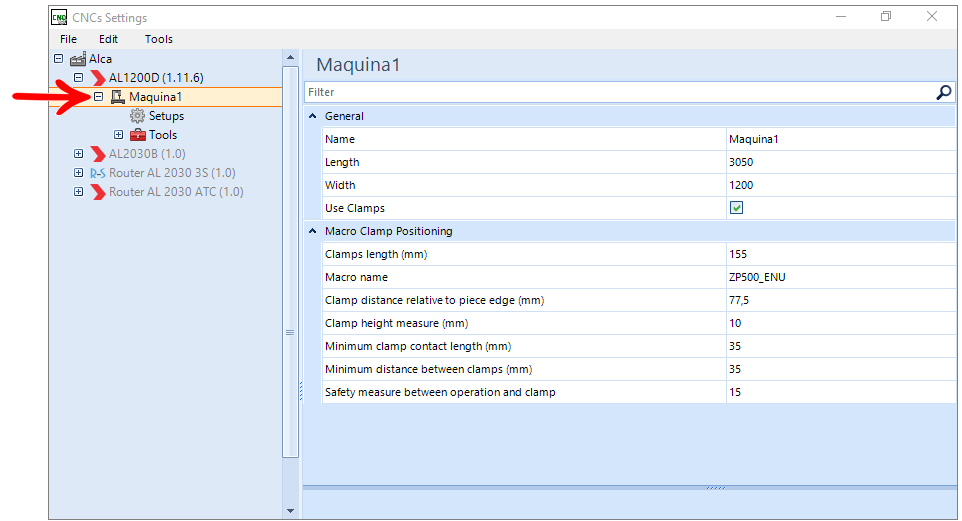962x521 pixels.
Task: Select the Setups tree item
Action: pyautogui.click(x=166, y=116)
